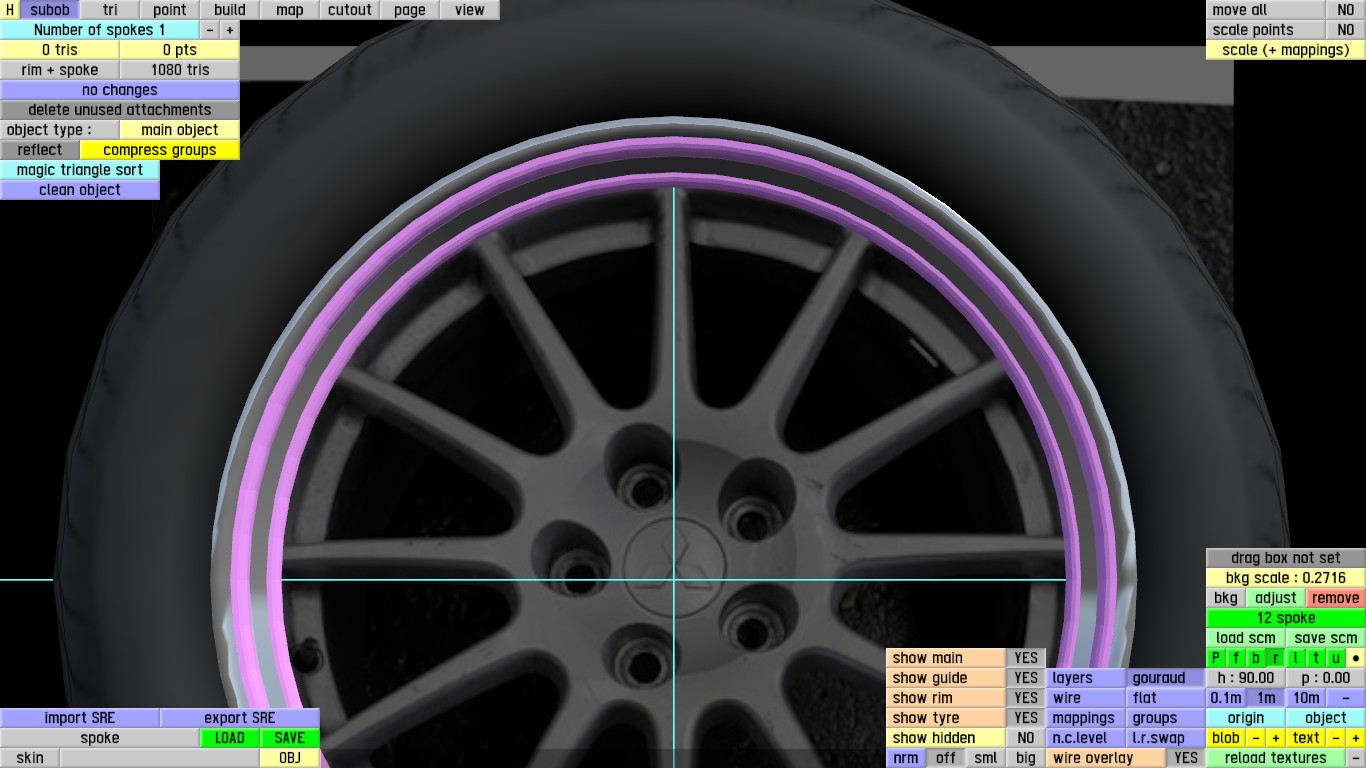The width and height of the screenshot is (1366, 768).
Task: Select the f view button
Action: [x=1236, y=658]
